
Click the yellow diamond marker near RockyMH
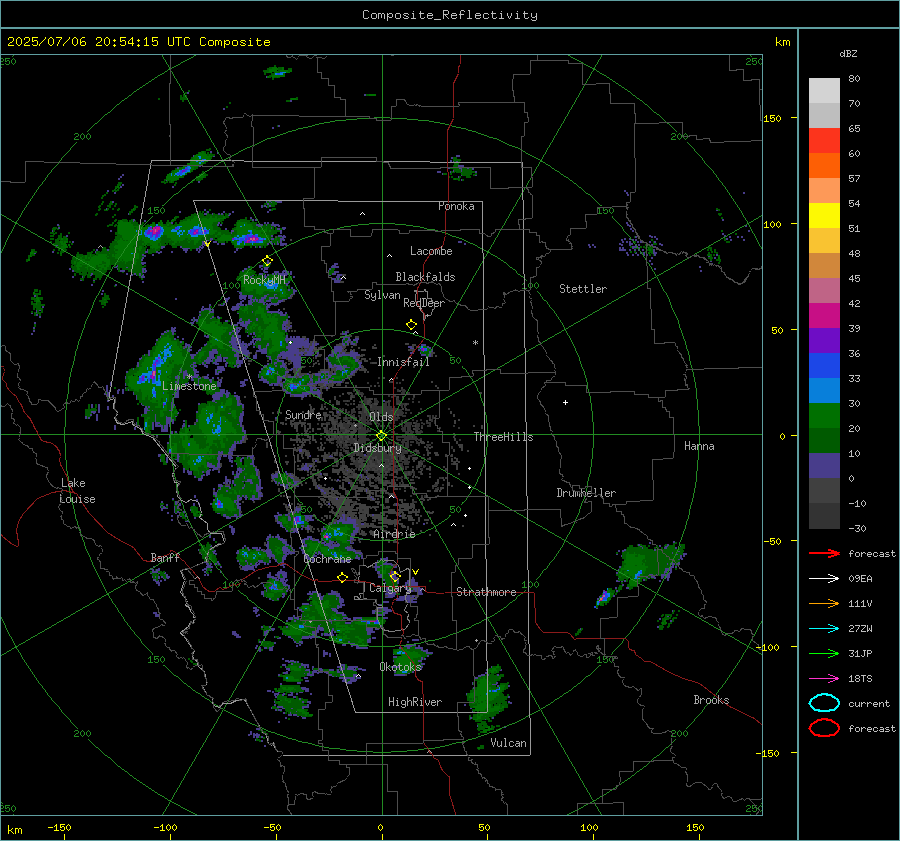pos(267,261)
